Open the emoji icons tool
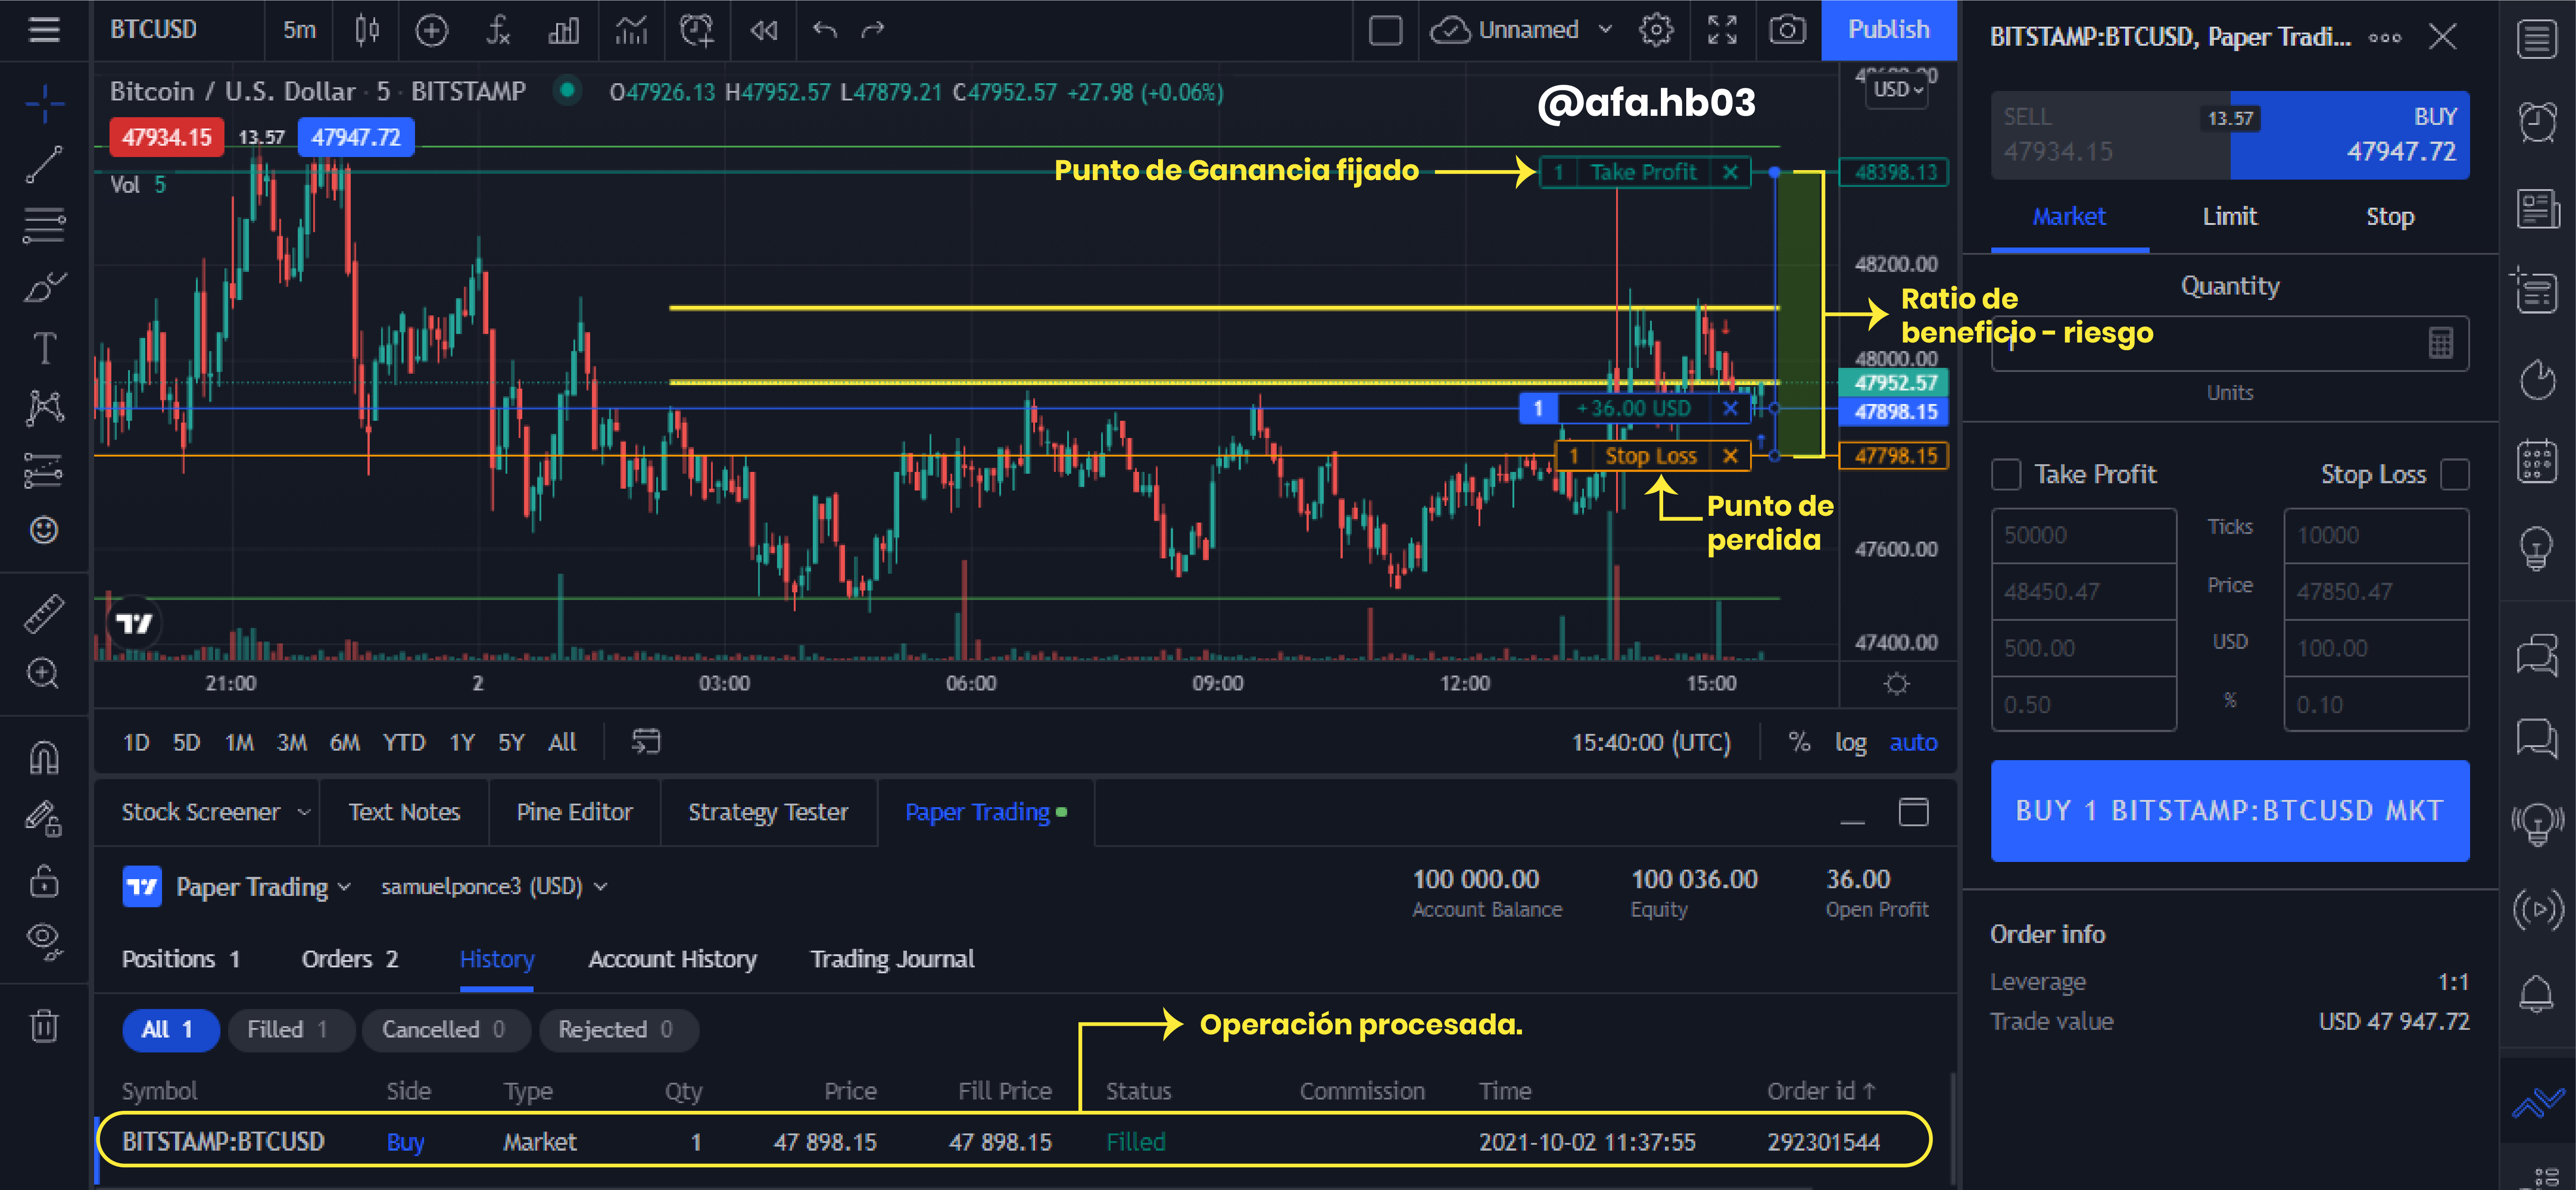This screenshot has height=1190, width=2576. coord(44,529)
